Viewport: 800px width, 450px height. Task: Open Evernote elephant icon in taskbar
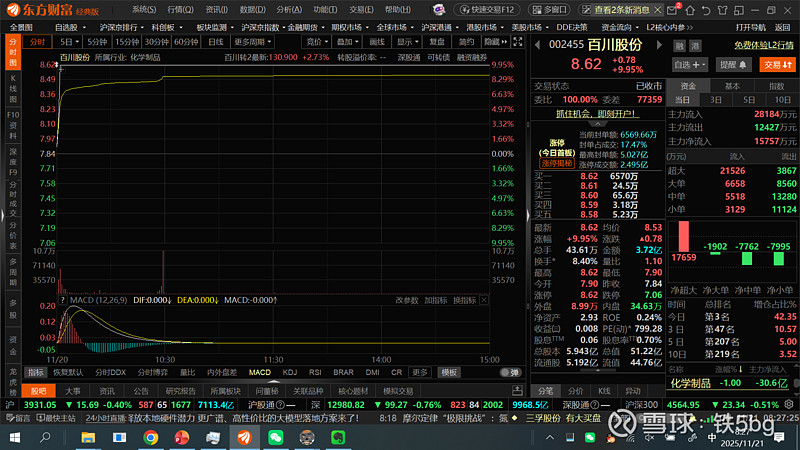[338, 437]
